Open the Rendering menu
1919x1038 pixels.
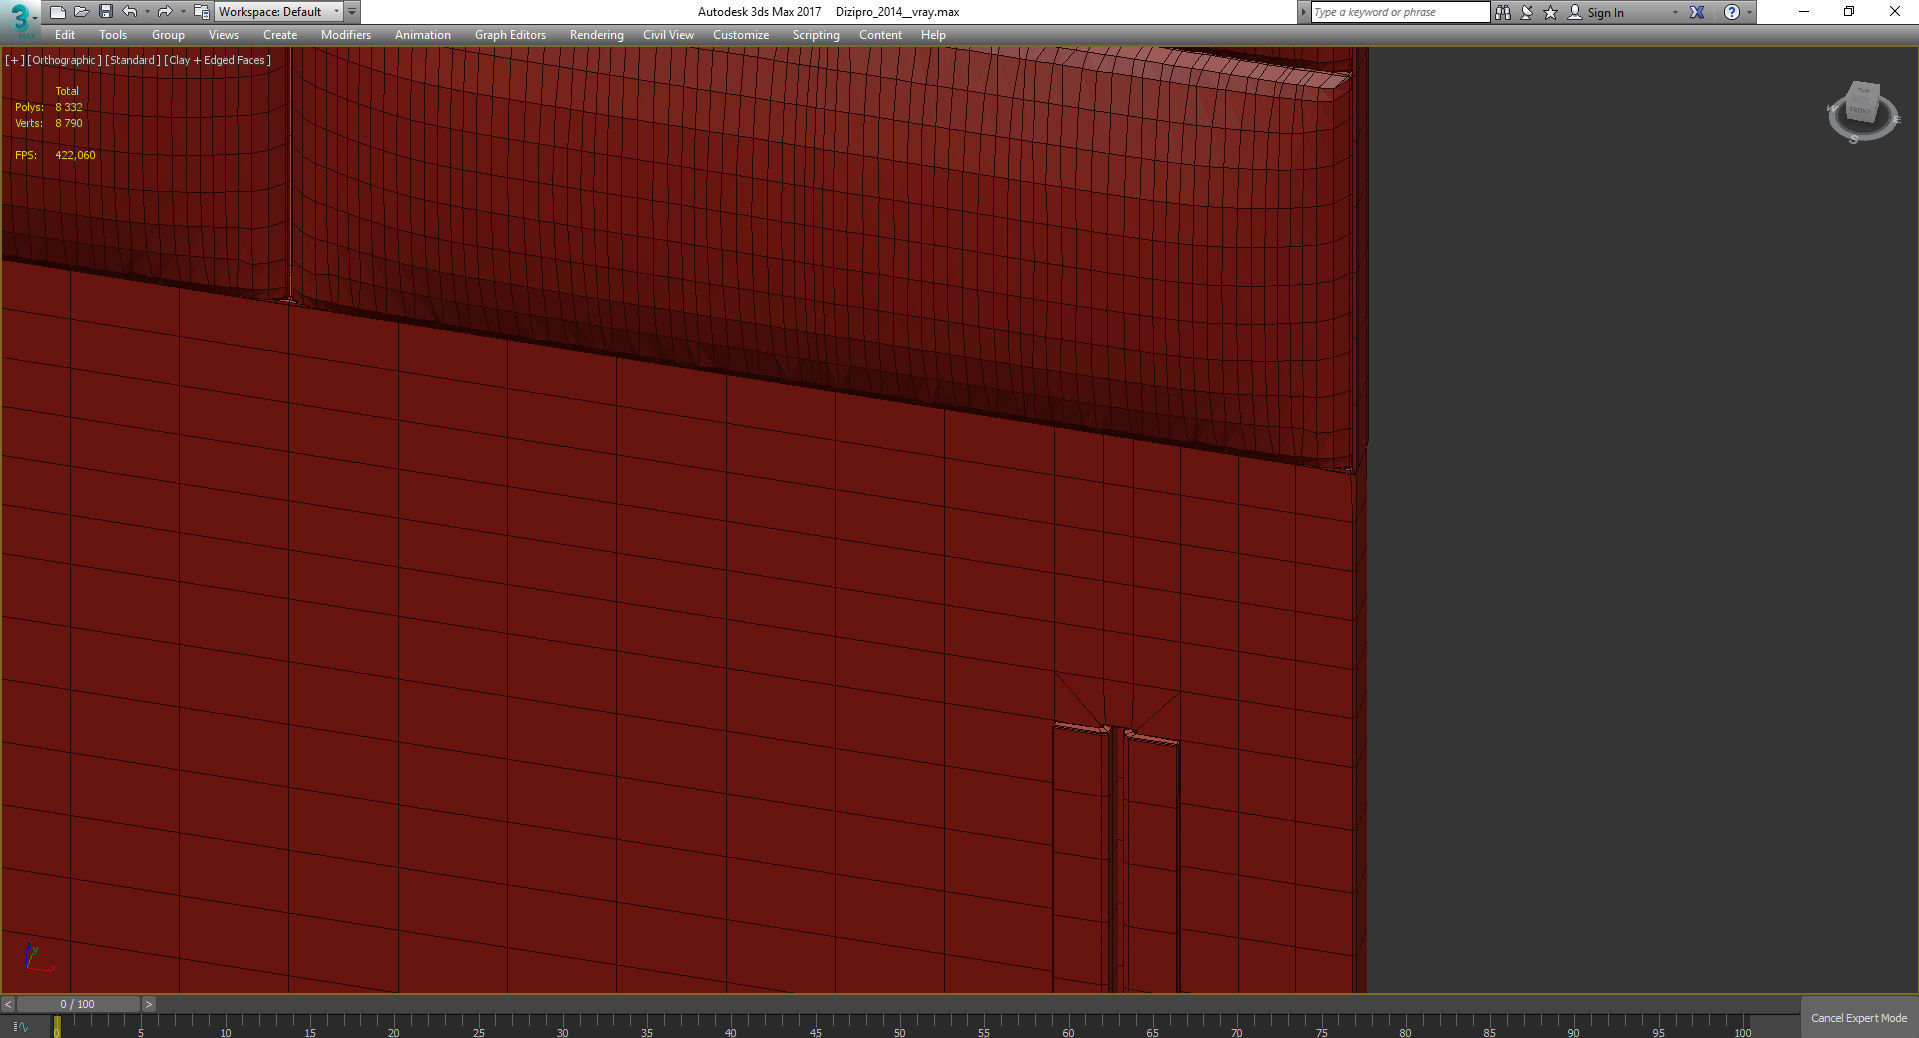(x=597, y=35)
